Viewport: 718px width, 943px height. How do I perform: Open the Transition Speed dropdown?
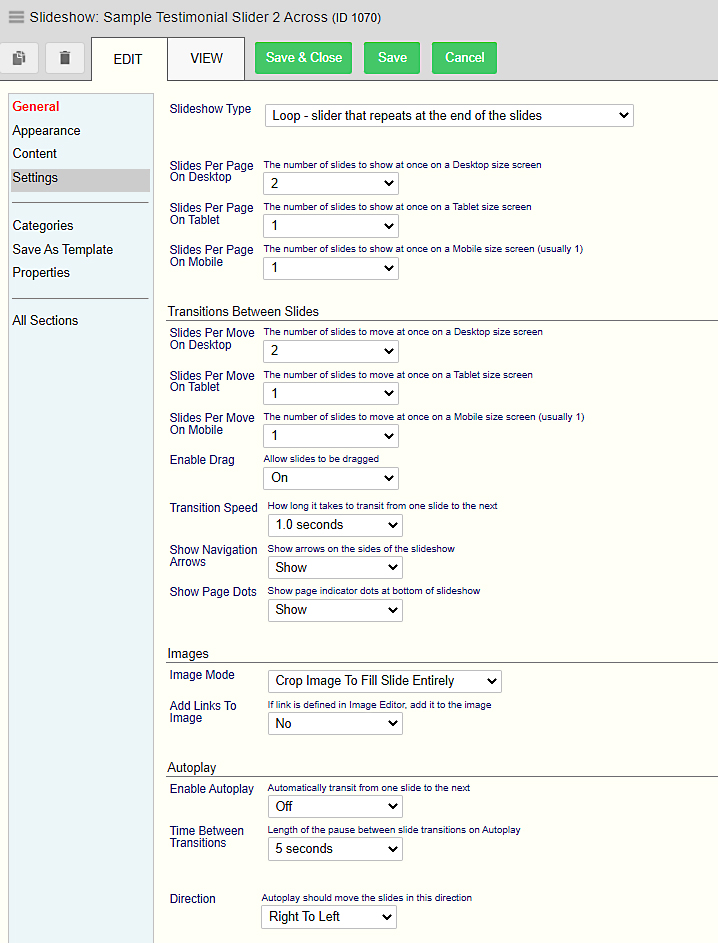[x=335, y=525]
